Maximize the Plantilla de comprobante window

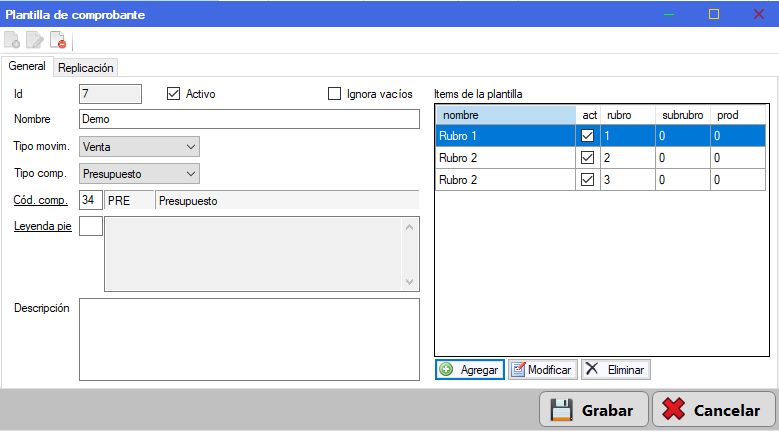(x=714, y=14)
